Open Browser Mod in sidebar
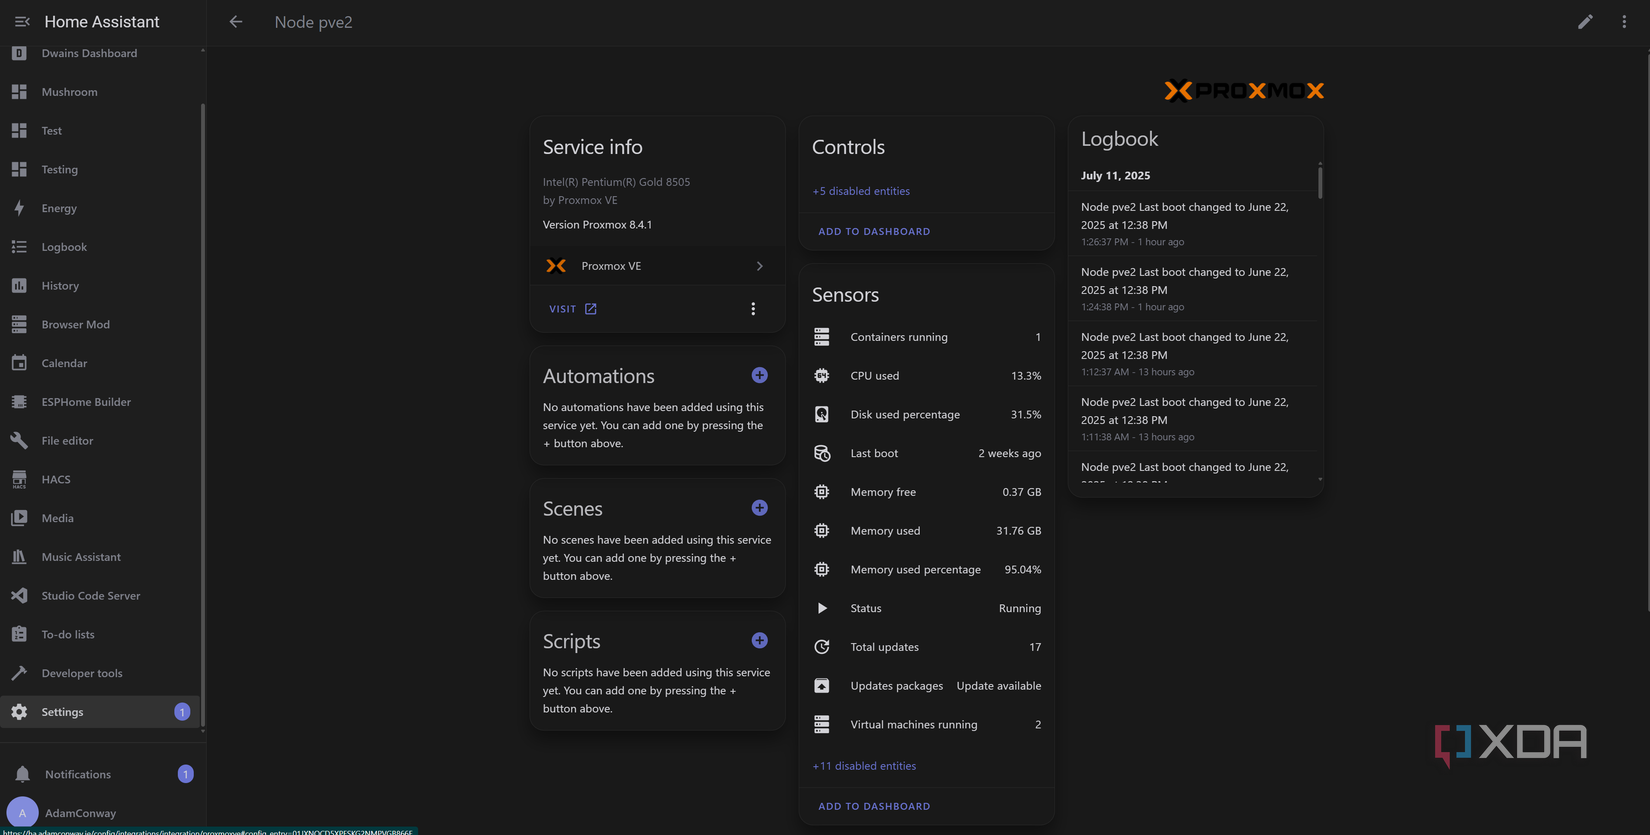1650x835 pixels. (100, 324)
